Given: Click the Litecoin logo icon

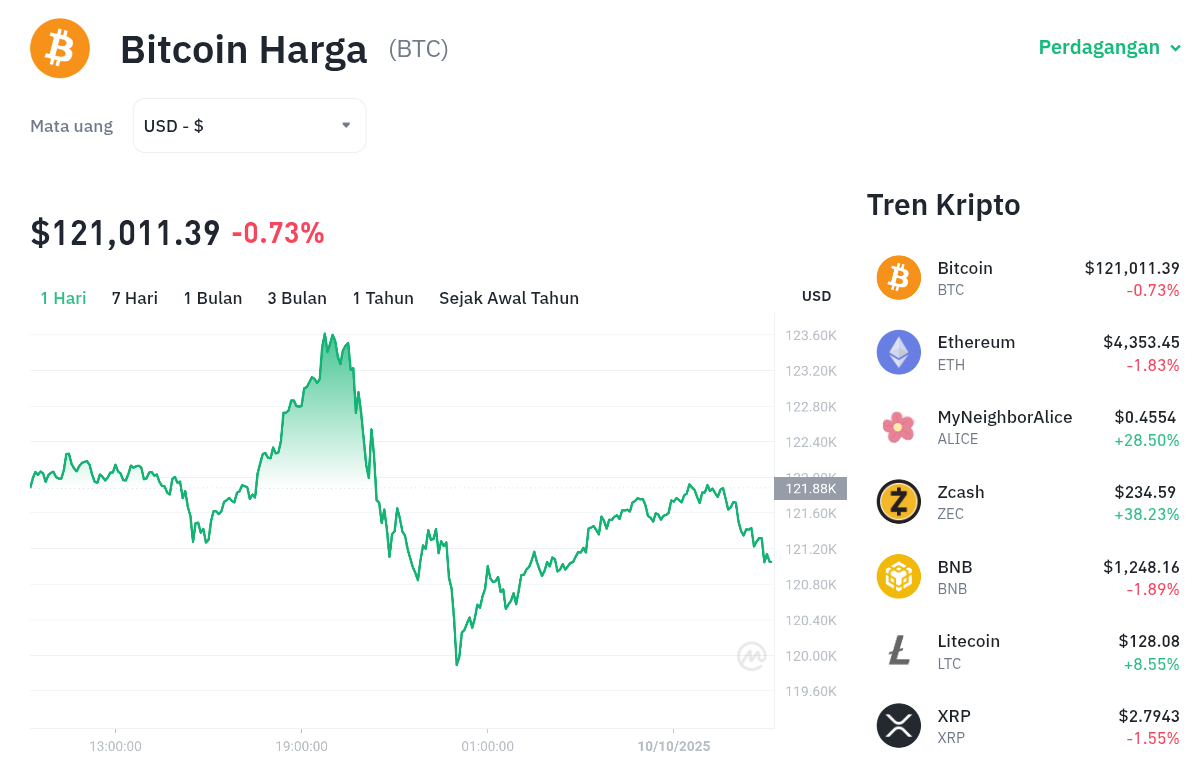Looking at the screenshot, I should 898,651.
